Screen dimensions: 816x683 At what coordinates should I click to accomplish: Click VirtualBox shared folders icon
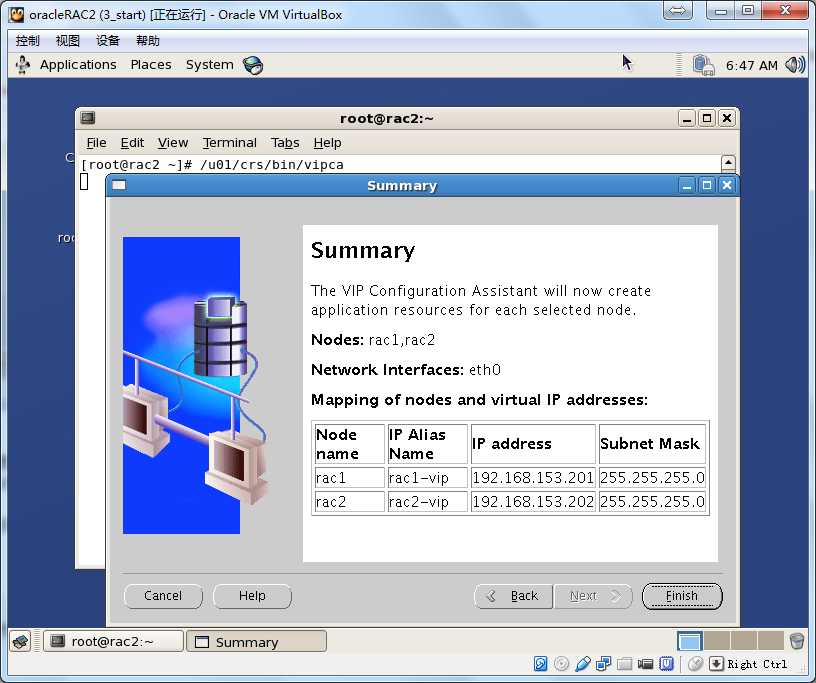tap(624, 664)
